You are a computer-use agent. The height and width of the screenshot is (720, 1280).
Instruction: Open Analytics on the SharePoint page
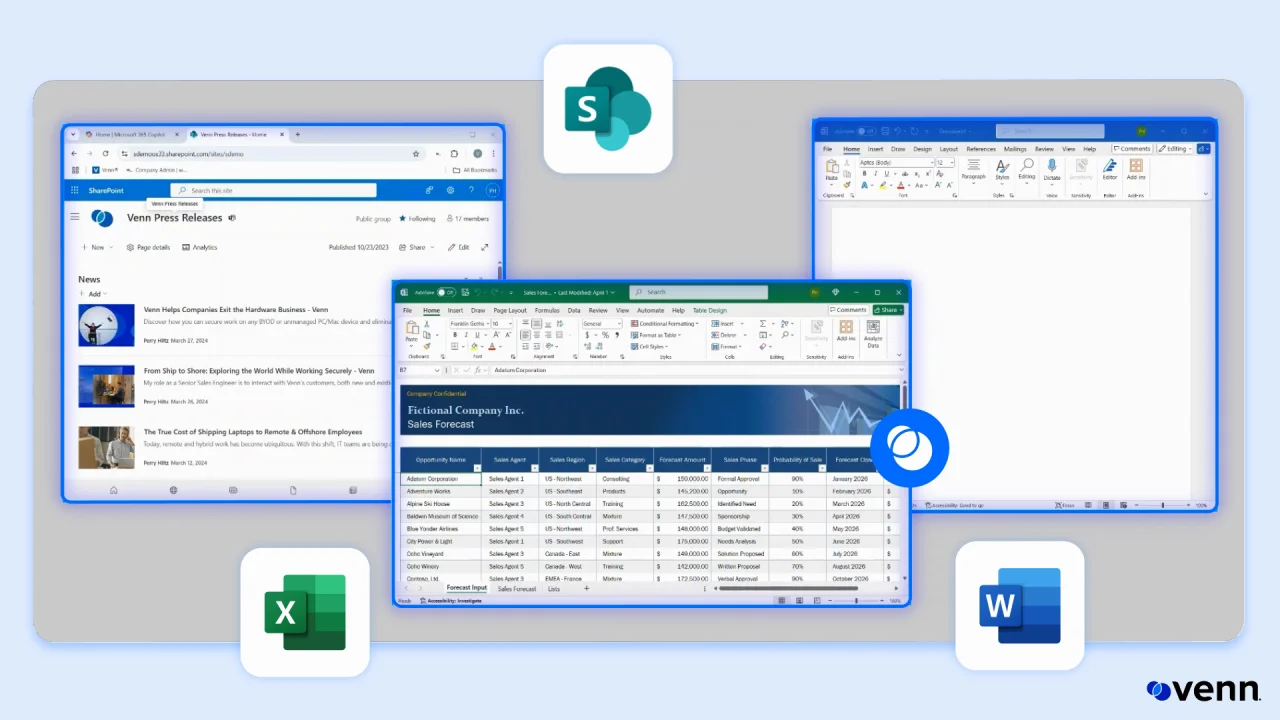[x=200, y=247]
